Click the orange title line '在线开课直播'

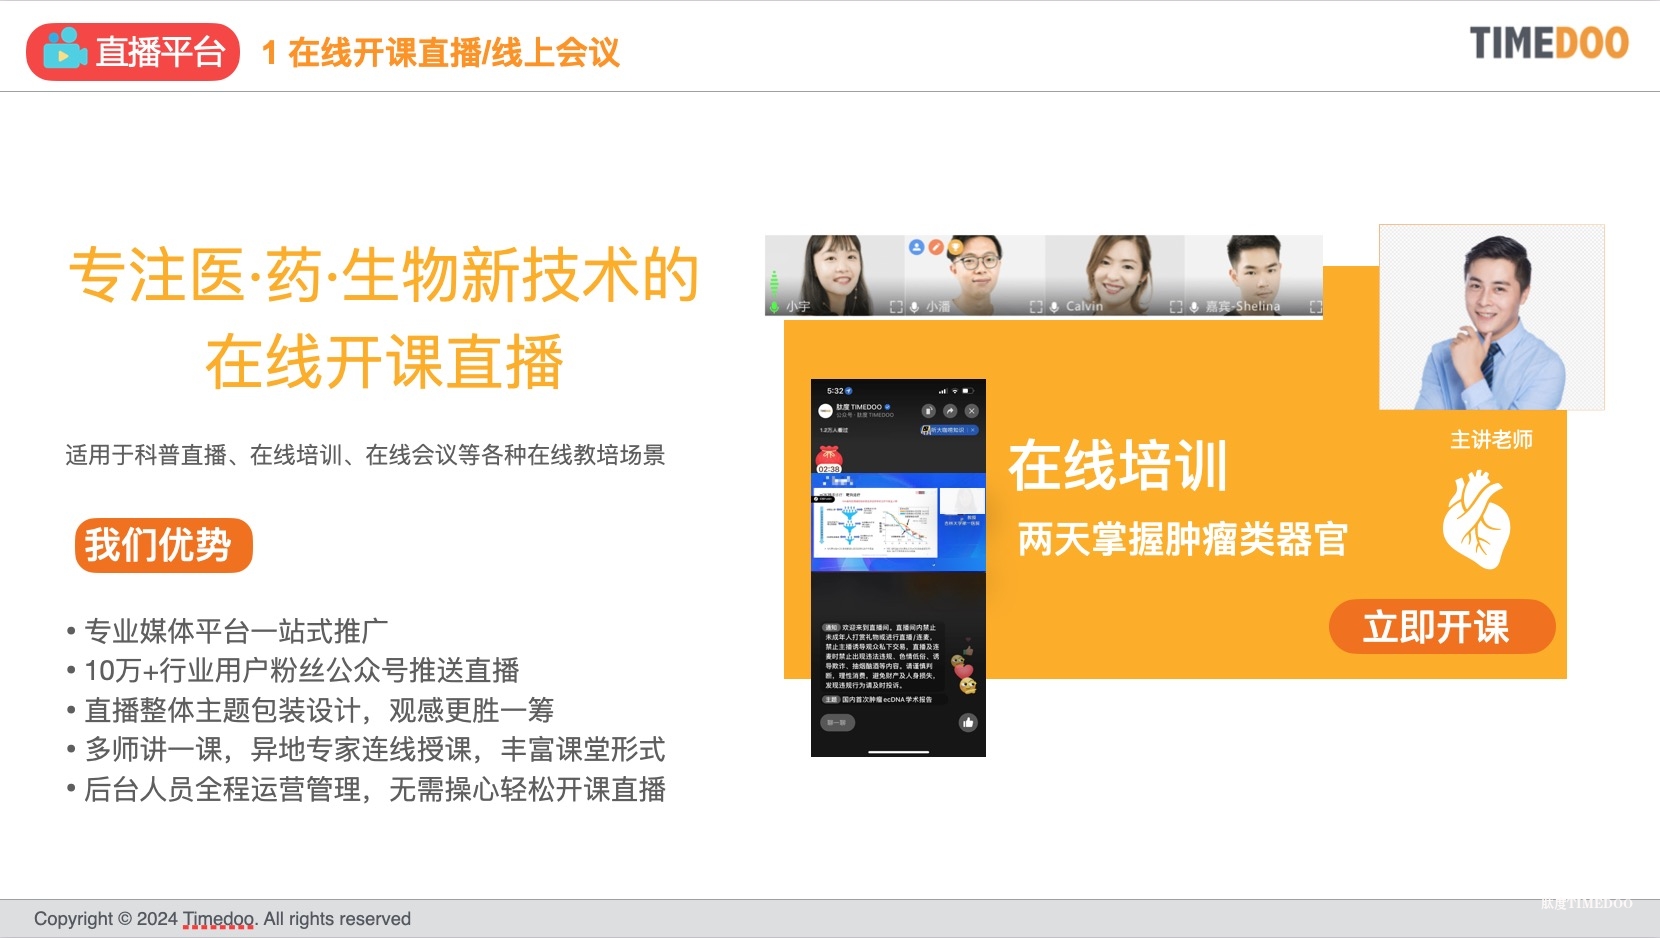click(385, 362)
